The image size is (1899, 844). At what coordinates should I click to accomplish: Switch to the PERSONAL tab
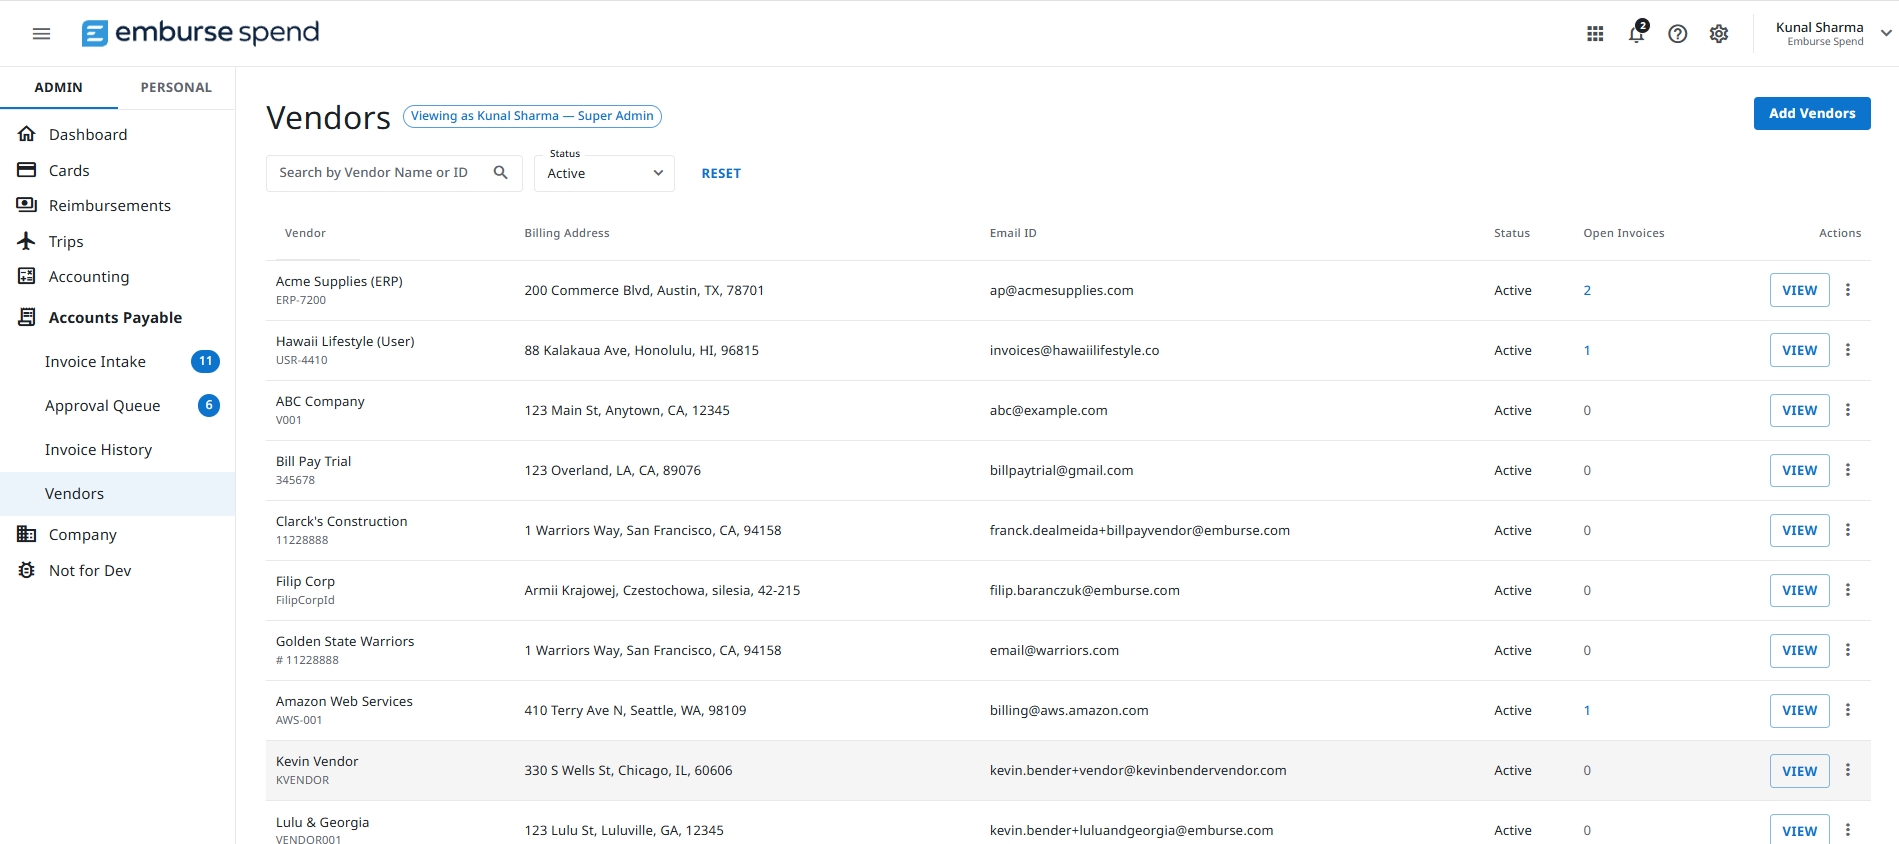coord(176,87)
